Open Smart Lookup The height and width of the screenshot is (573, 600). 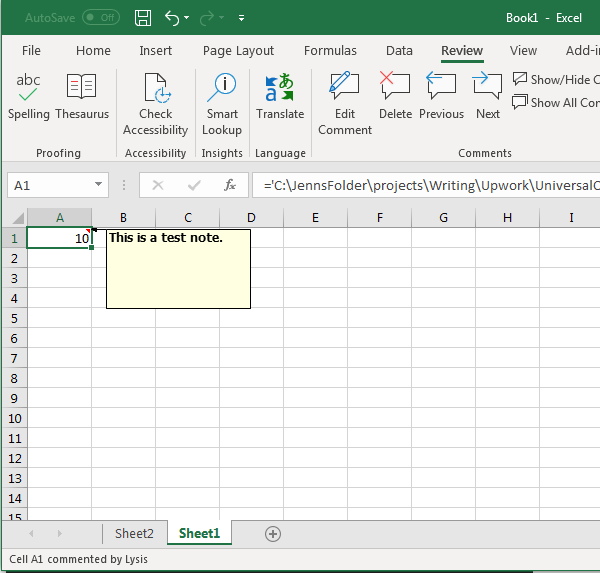222,104
